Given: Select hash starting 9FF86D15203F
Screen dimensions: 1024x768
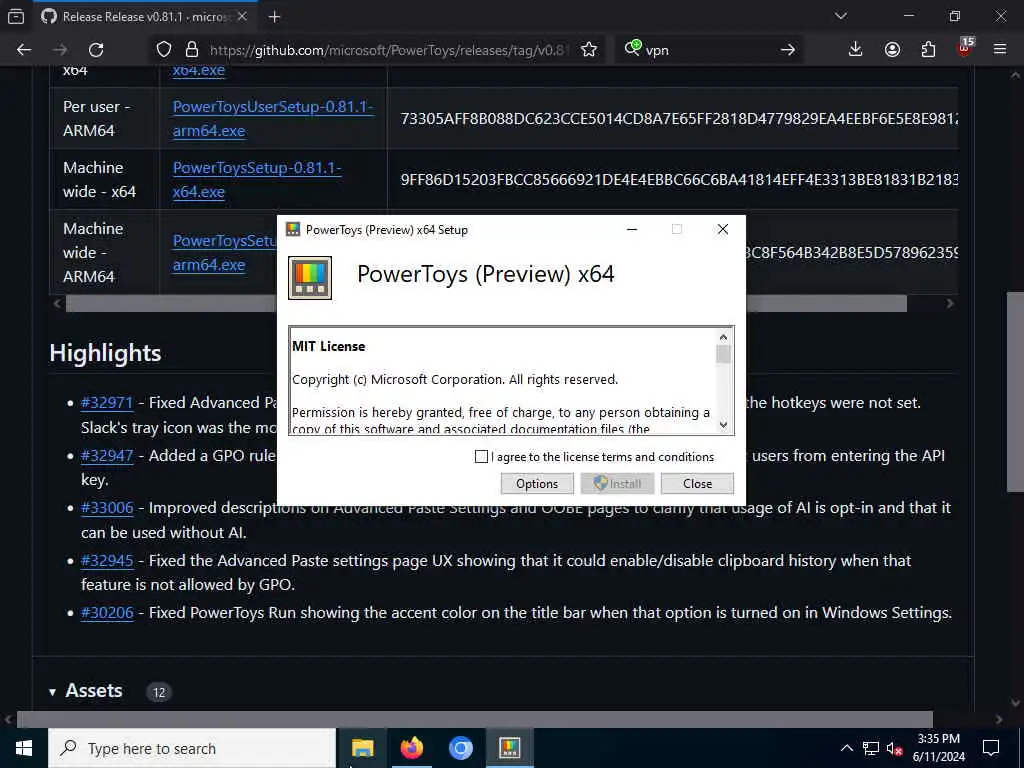Looking at the screenshot, I should click(x=679, y=180).
